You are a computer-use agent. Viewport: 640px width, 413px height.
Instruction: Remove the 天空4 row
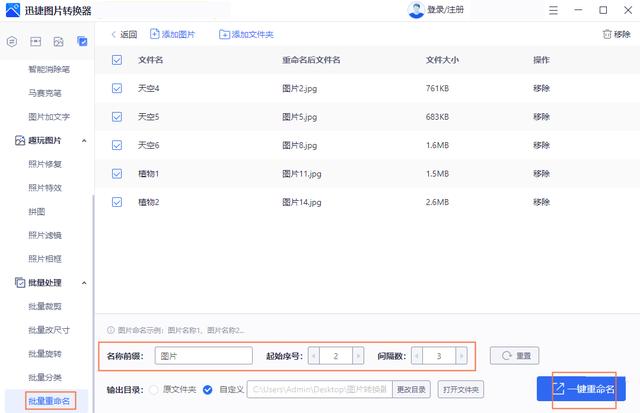pos(541,88)
